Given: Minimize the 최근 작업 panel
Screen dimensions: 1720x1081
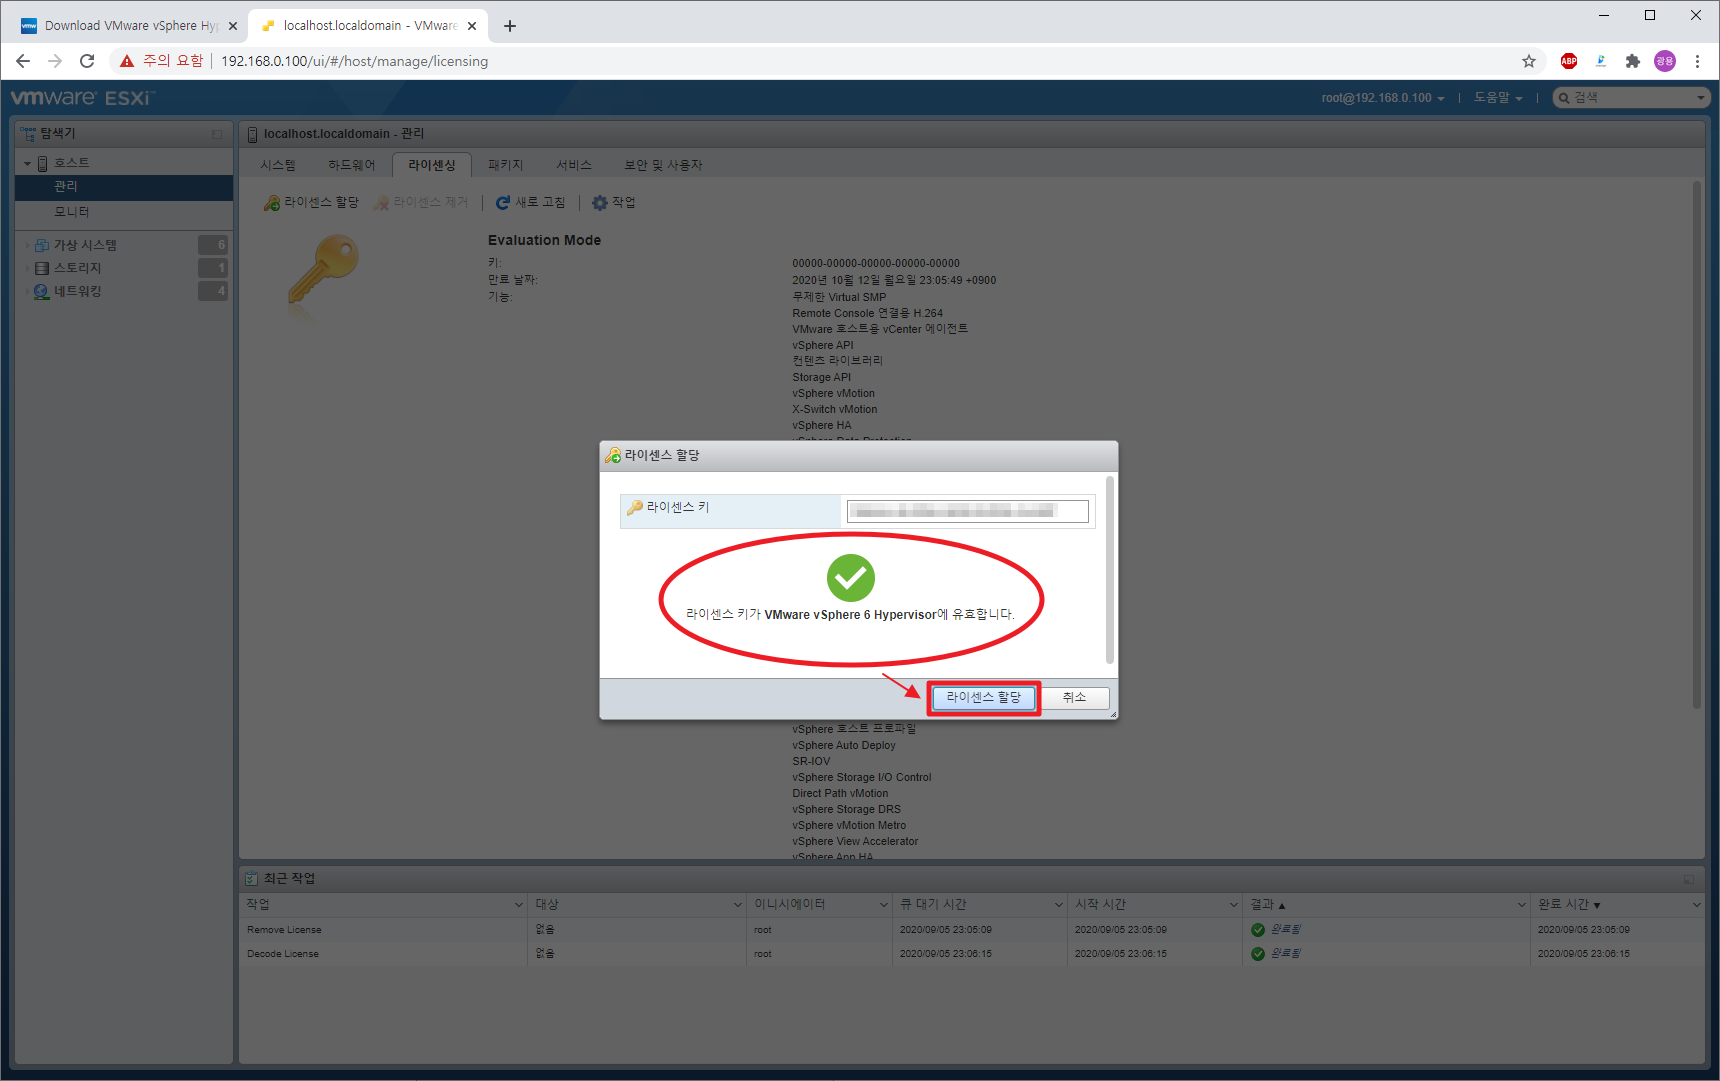Looking at the screenshot, I should 1689,879.
